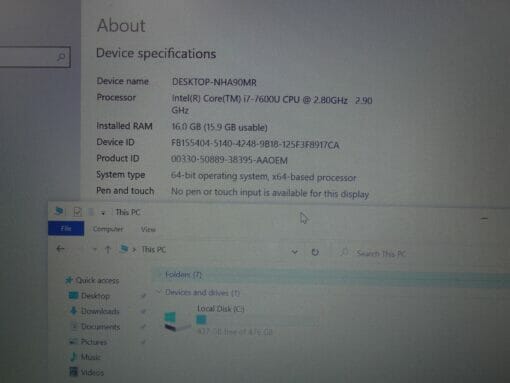The height and width of the screenshot is (383, 510).
Task: Open Customize Quick Access Toolbar dropdown
Action: (x=103, y=213)
